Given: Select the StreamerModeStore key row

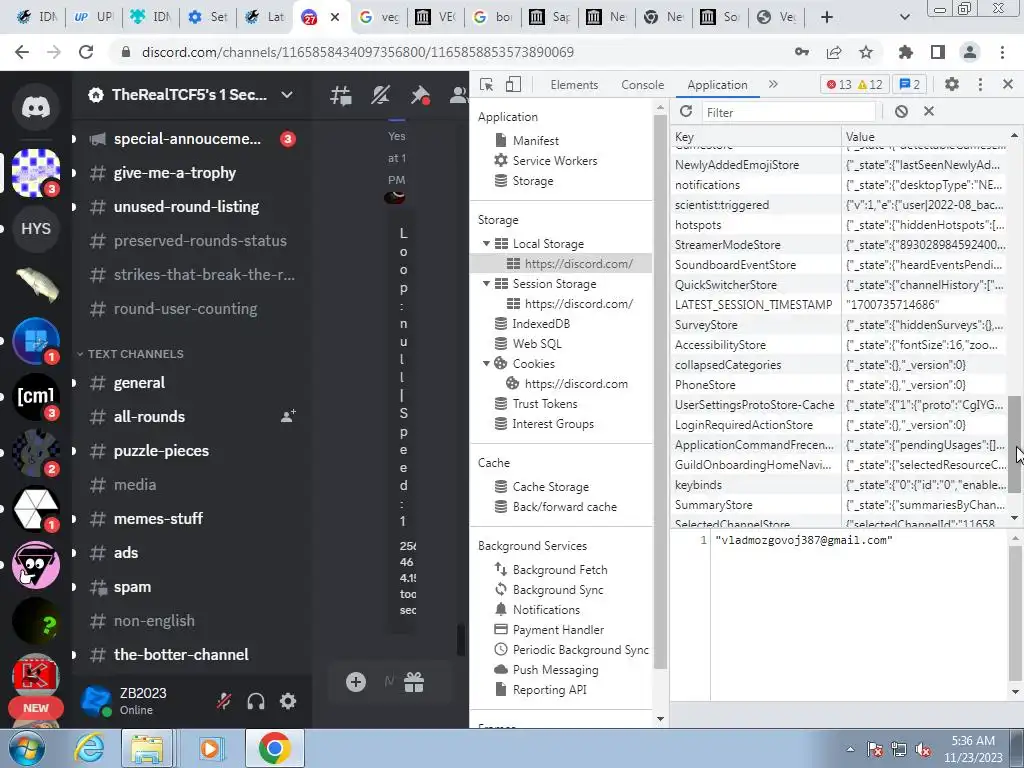Looking at the screenshot, I should pos(838,245).
